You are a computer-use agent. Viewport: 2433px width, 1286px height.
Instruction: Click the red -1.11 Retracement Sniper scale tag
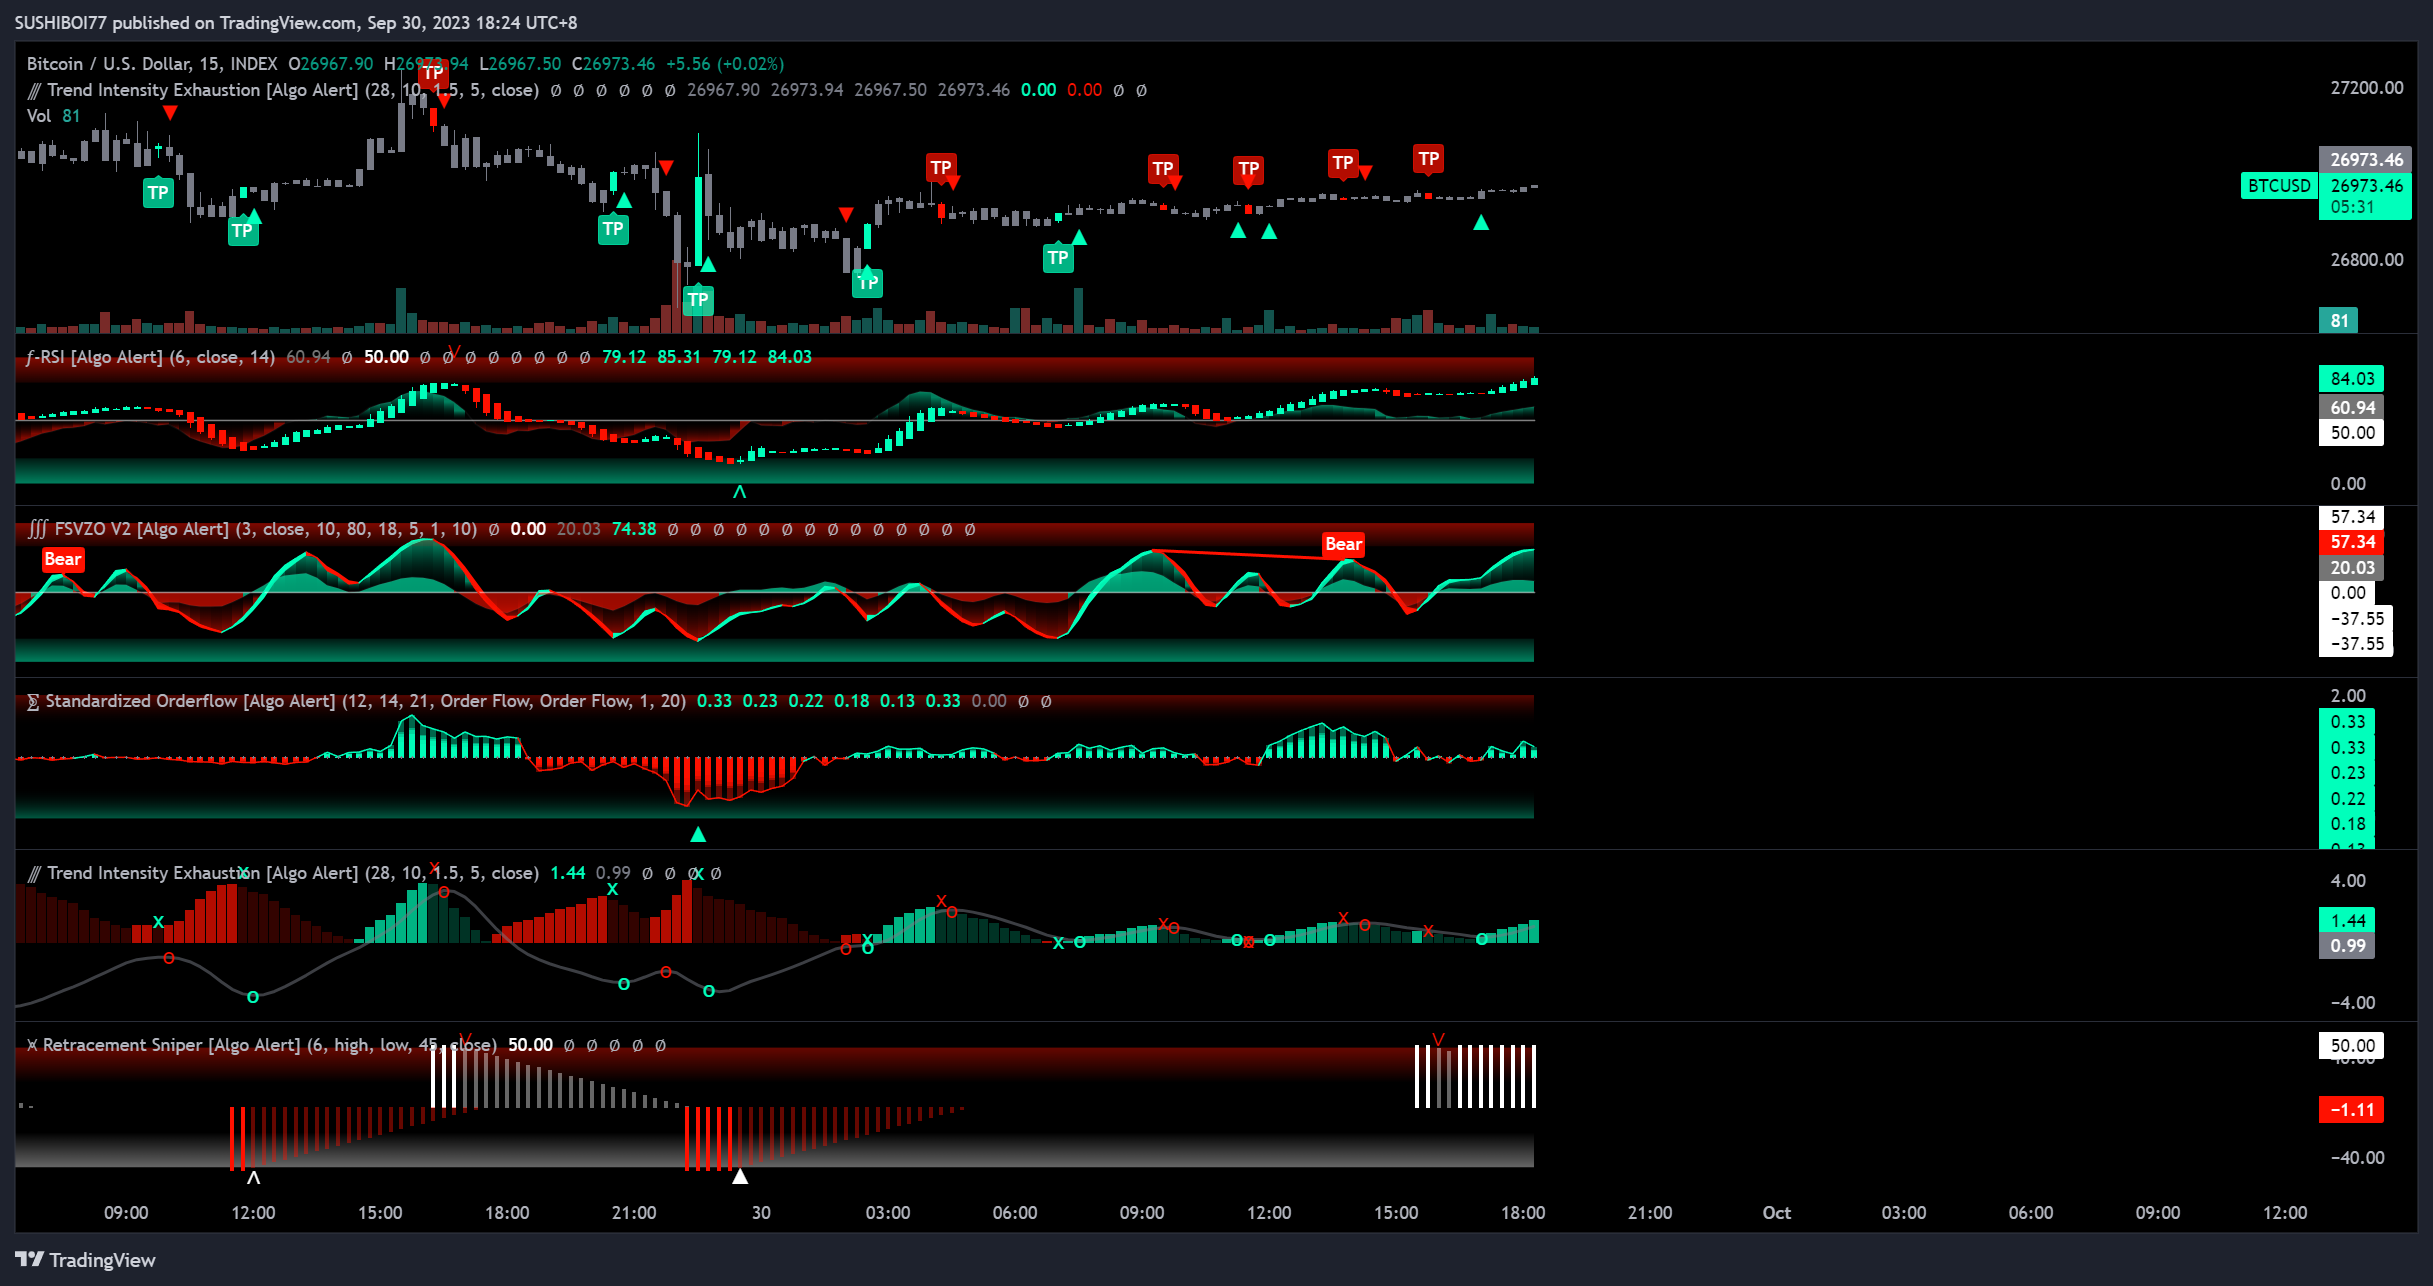tap(2351, 1110)
